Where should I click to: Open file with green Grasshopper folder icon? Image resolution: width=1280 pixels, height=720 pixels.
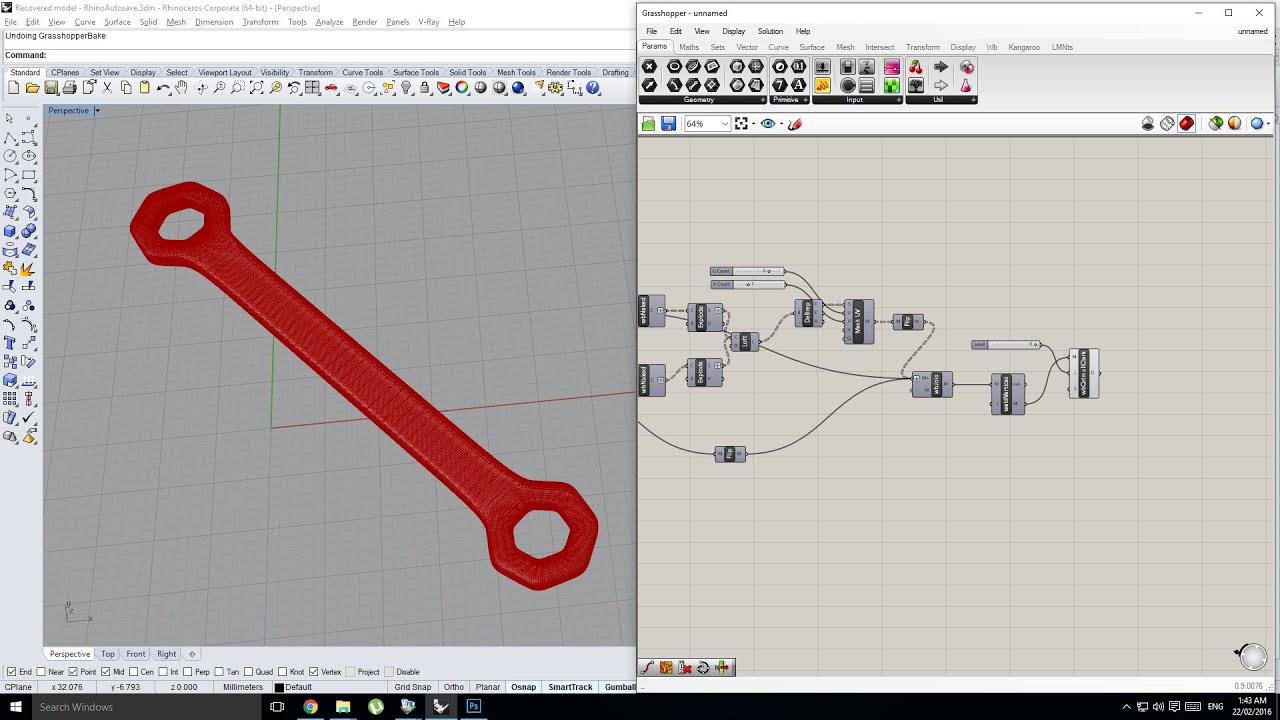click(x=648, y=123)
